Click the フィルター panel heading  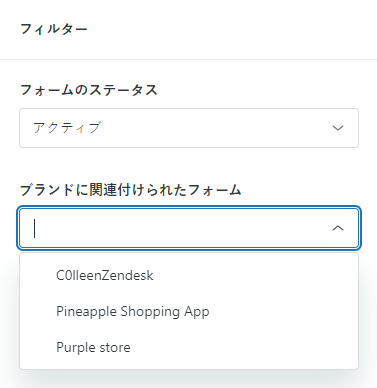click(x=54, y=29)
